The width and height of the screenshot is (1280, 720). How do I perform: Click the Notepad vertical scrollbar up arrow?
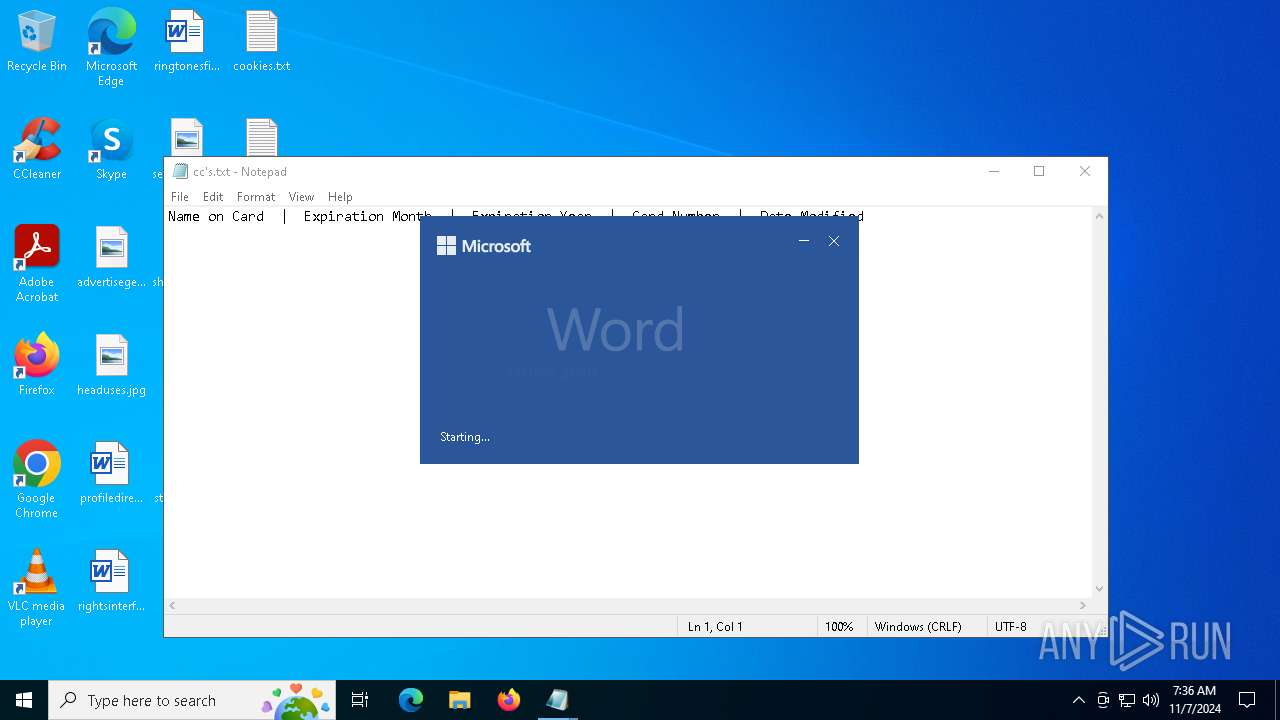1099,216
